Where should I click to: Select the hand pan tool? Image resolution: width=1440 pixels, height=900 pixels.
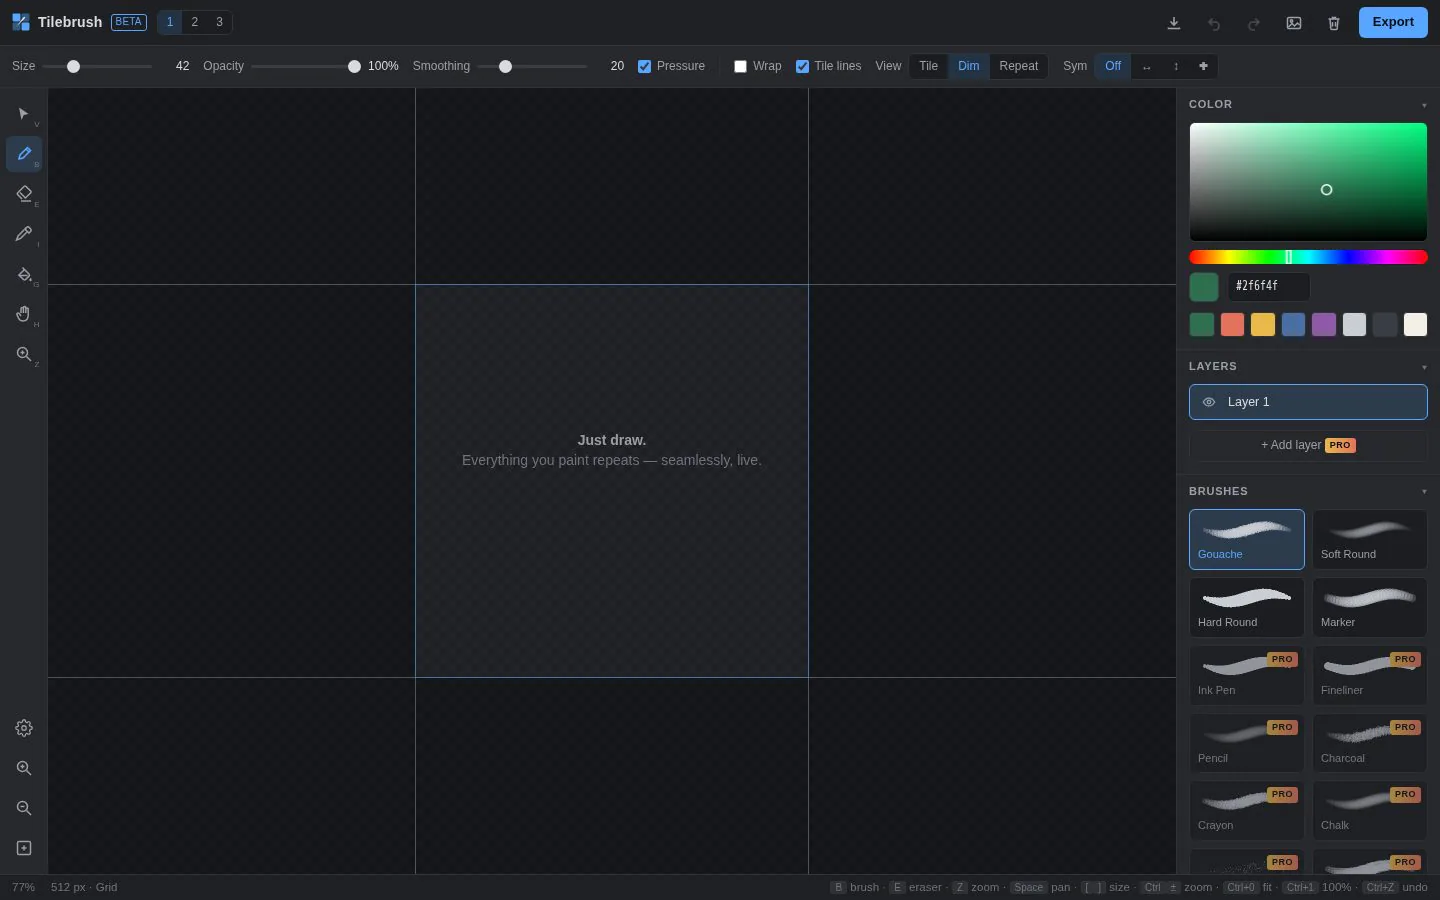coord(24,314)
